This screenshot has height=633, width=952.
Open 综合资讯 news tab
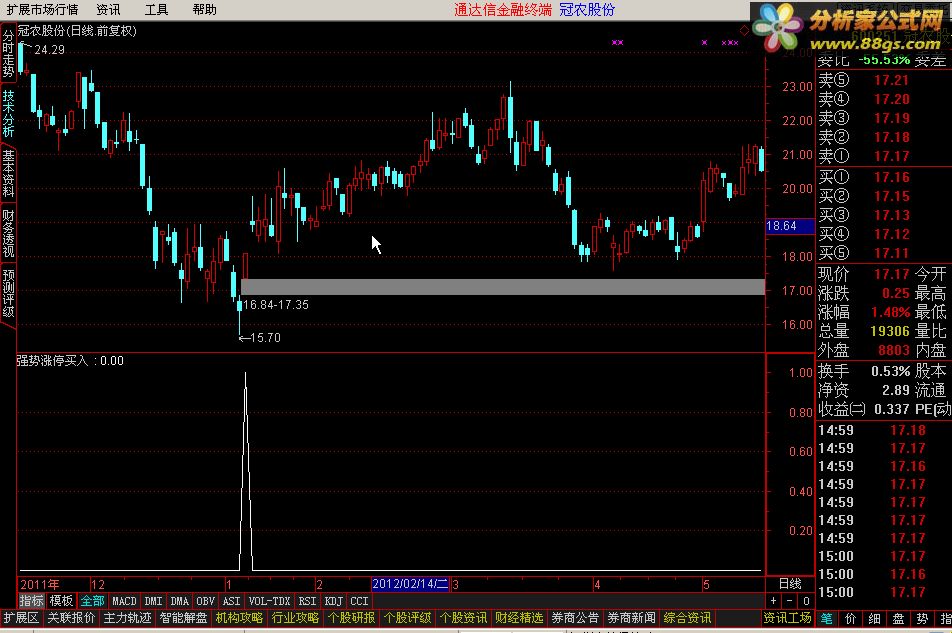pos(687,618)
